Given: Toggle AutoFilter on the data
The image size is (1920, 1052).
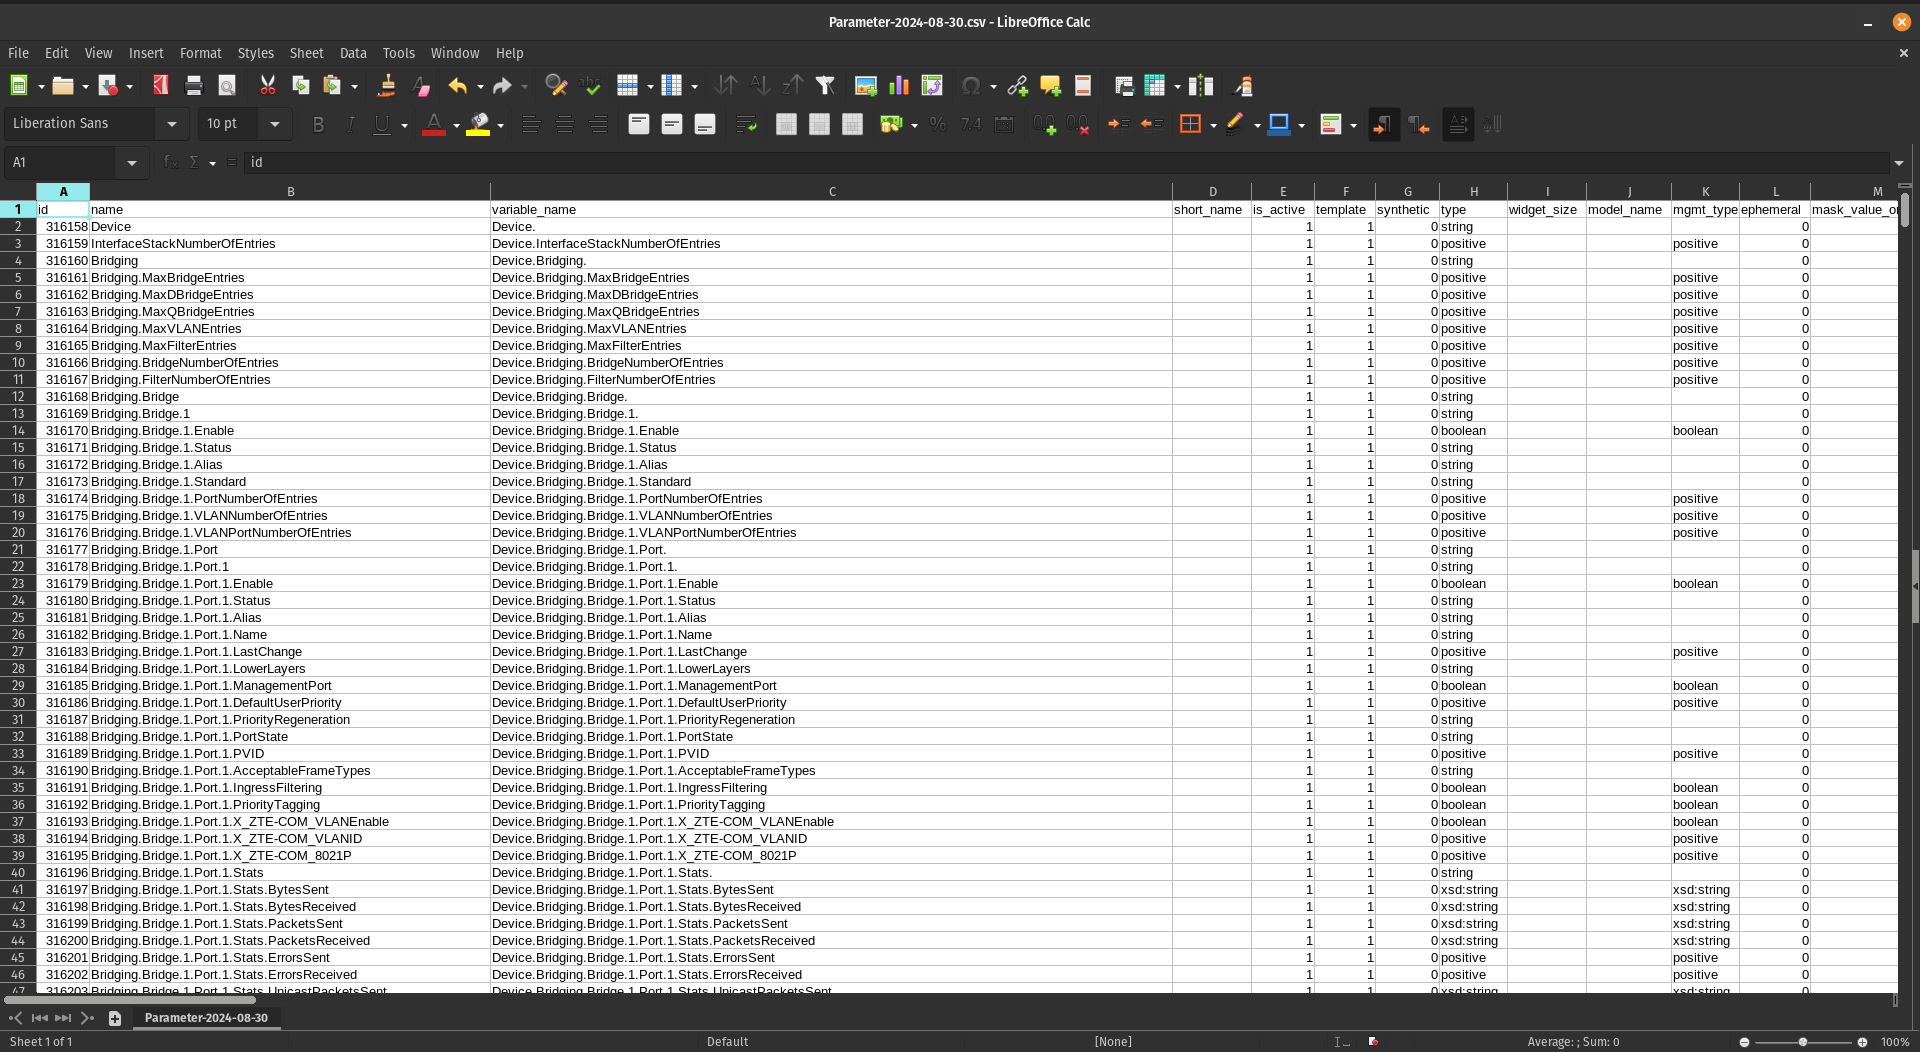Looking at the screenshot, I should (x=825, y=86).
